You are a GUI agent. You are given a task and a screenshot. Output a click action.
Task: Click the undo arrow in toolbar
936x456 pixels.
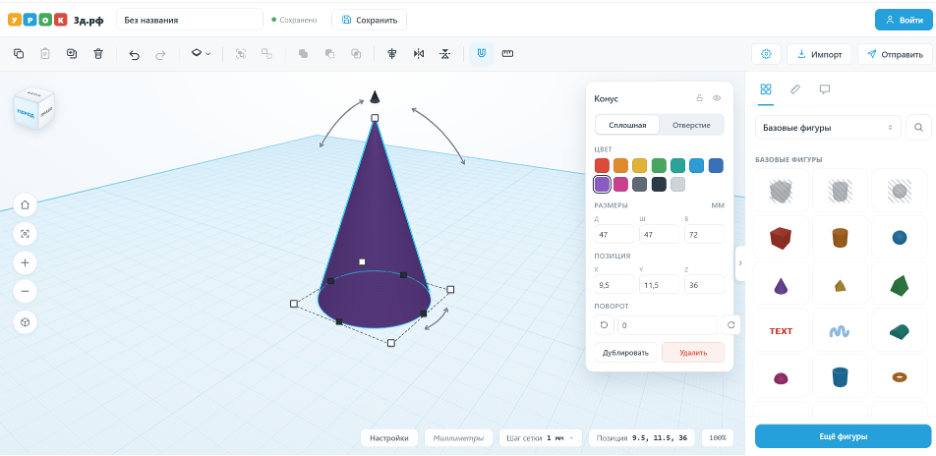[134, 54]
